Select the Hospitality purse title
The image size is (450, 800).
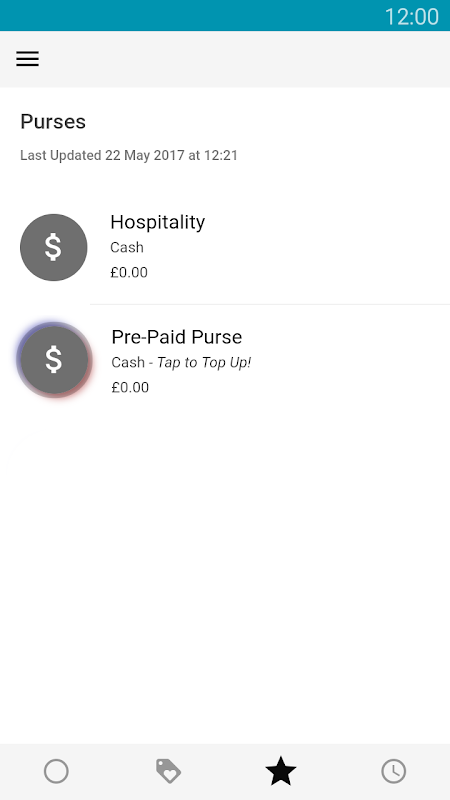158,222
